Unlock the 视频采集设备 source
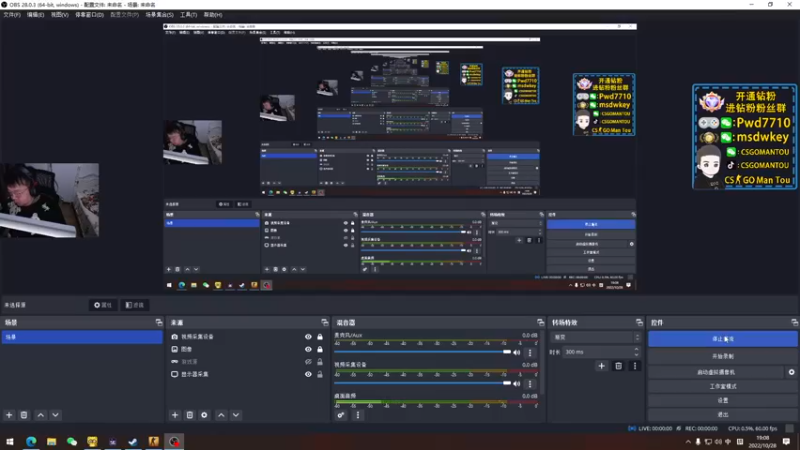The width and height of the screenshot is (800, 450). click(x=320, y=337)
